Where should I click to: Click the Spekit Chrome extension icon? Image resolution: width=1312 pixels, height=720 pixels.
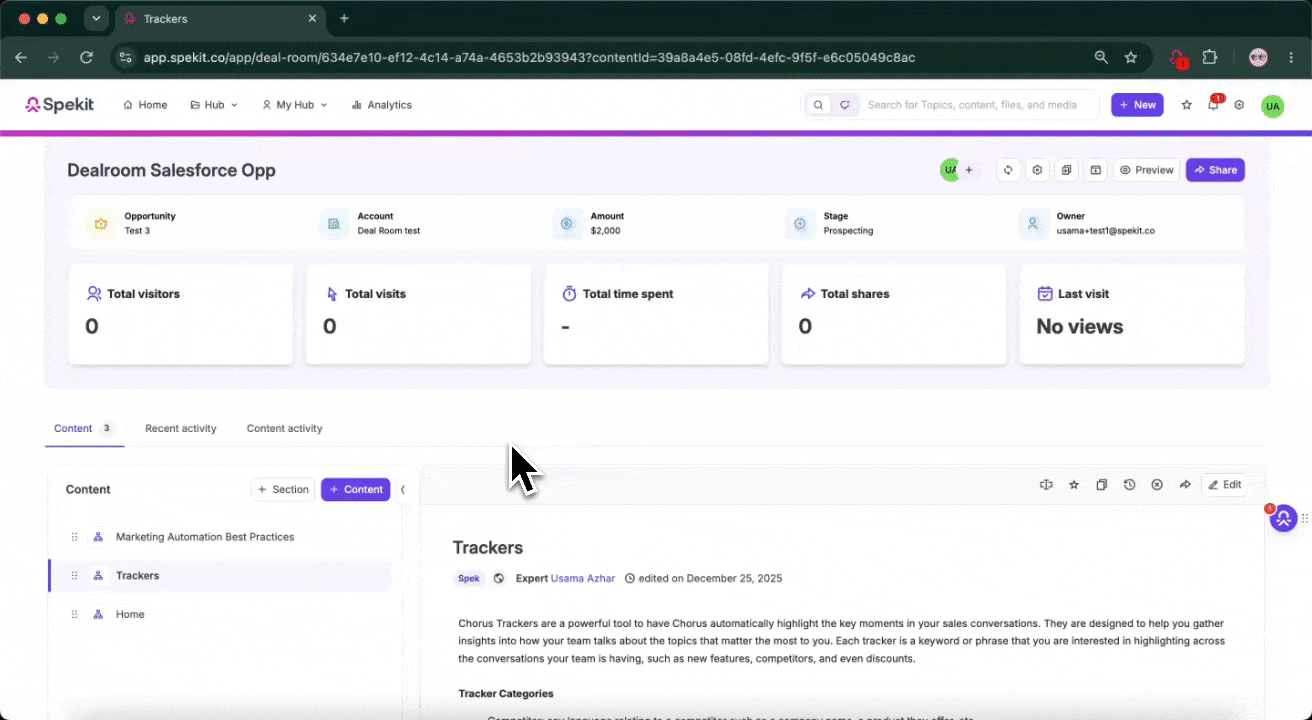pos(1178,58)
